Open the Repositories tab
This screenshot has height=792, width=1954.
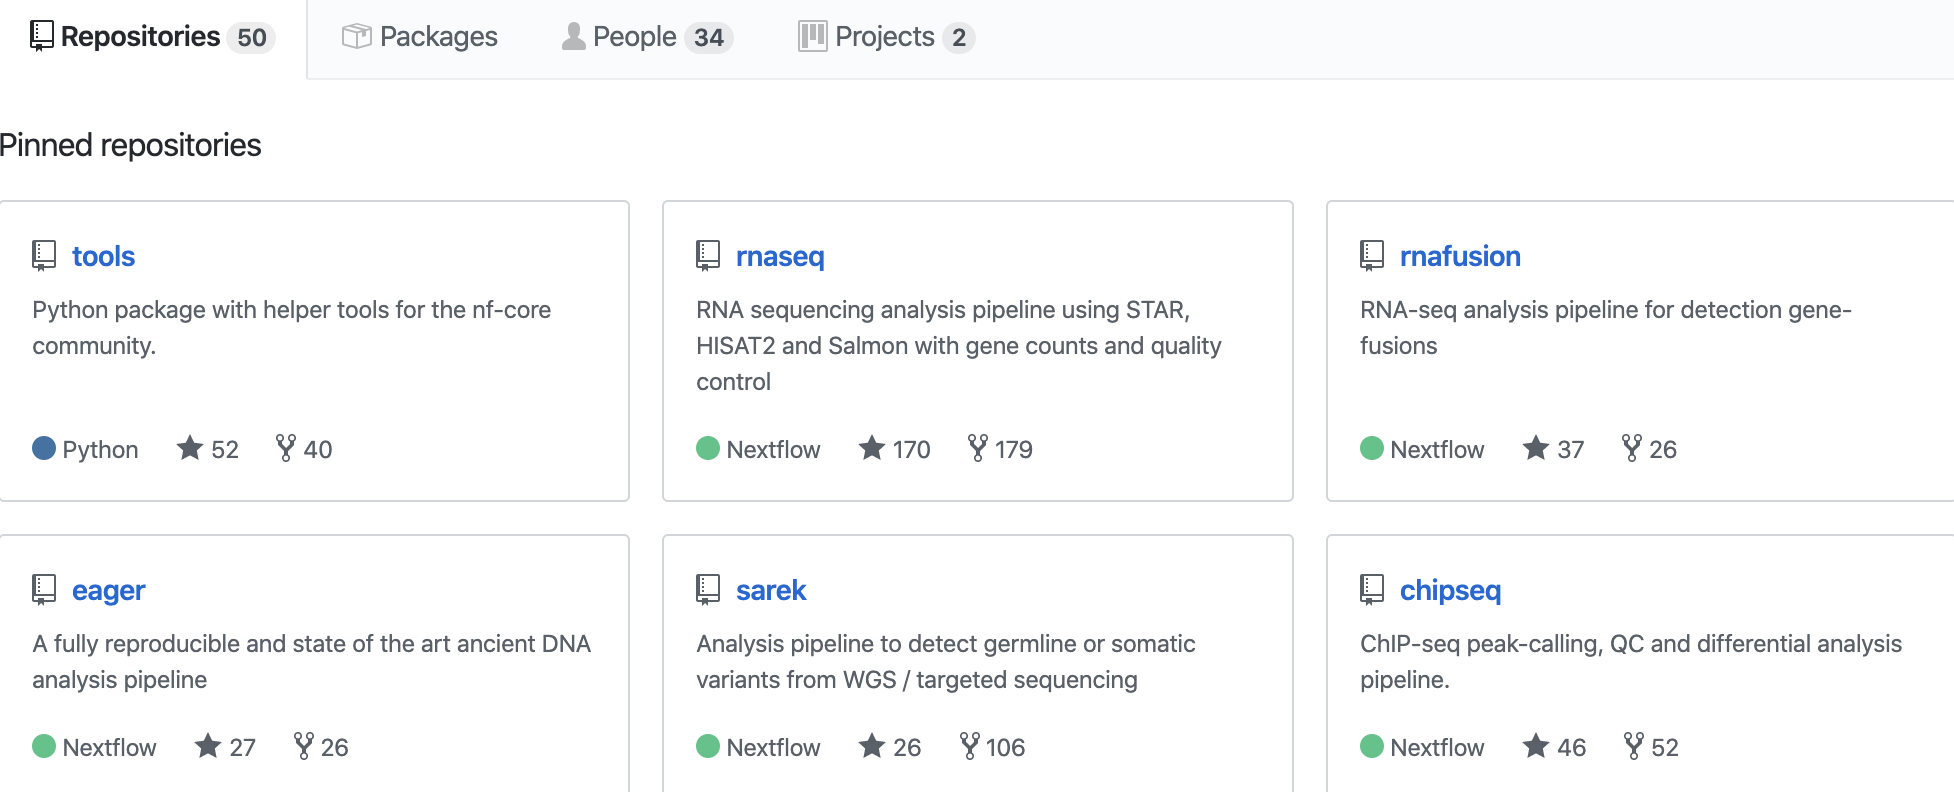click(152, 37)
